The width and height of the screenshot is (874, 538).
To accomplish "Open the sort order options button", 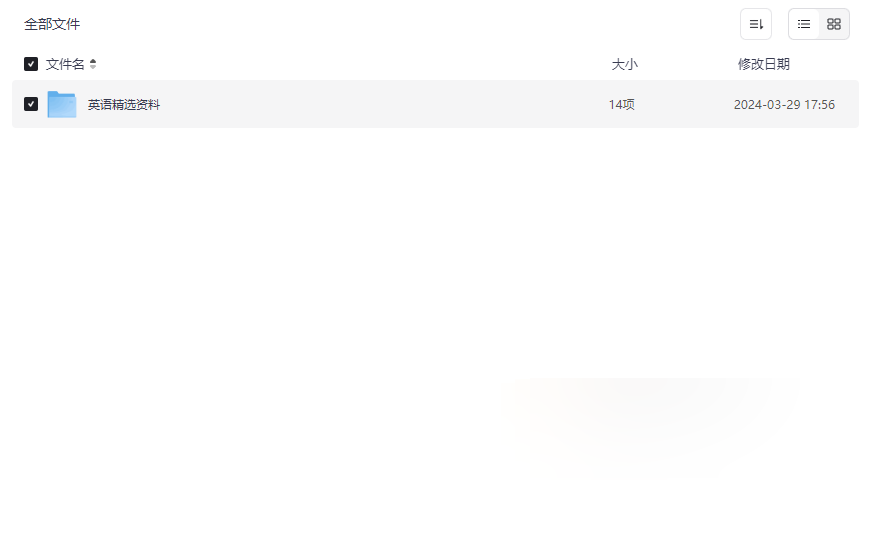I will pyautogui.click(x=756, y=24).
